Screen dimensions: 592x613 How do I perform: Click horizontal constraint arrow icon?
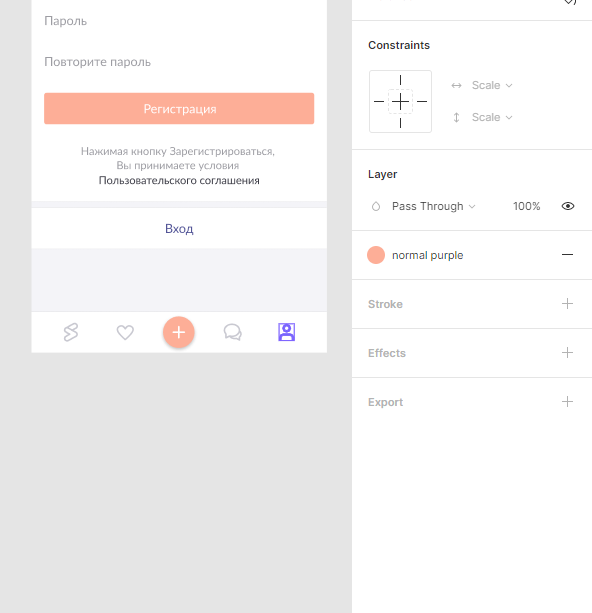(456, 85)
